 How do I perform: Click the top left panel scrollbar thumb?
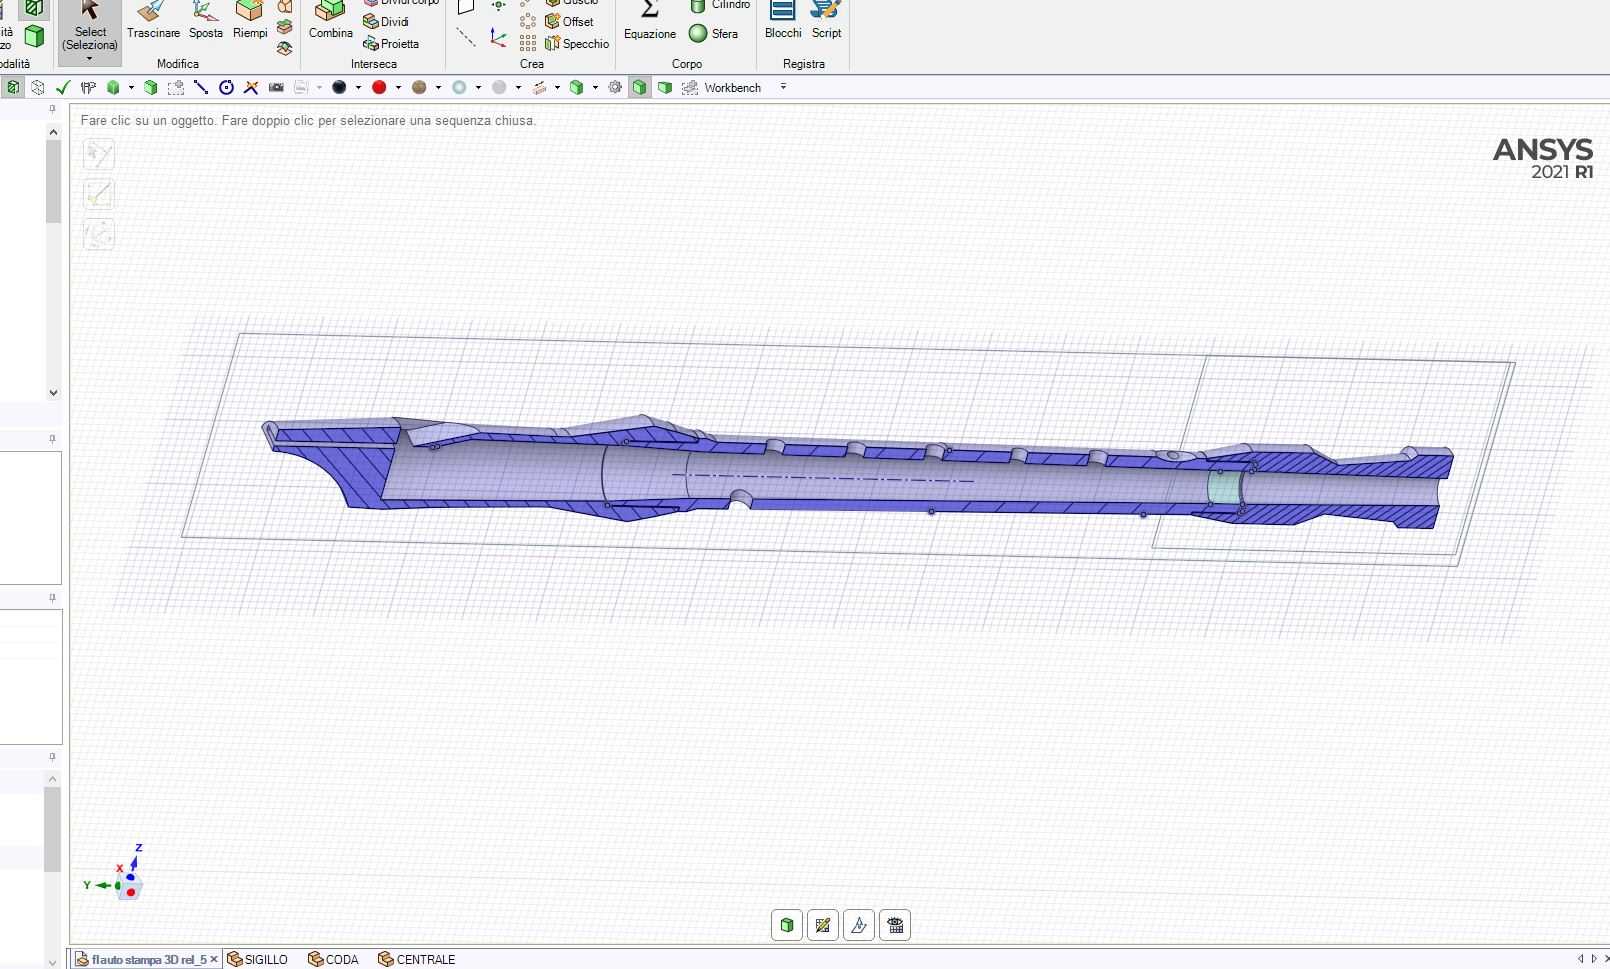[x=53, y=181]
